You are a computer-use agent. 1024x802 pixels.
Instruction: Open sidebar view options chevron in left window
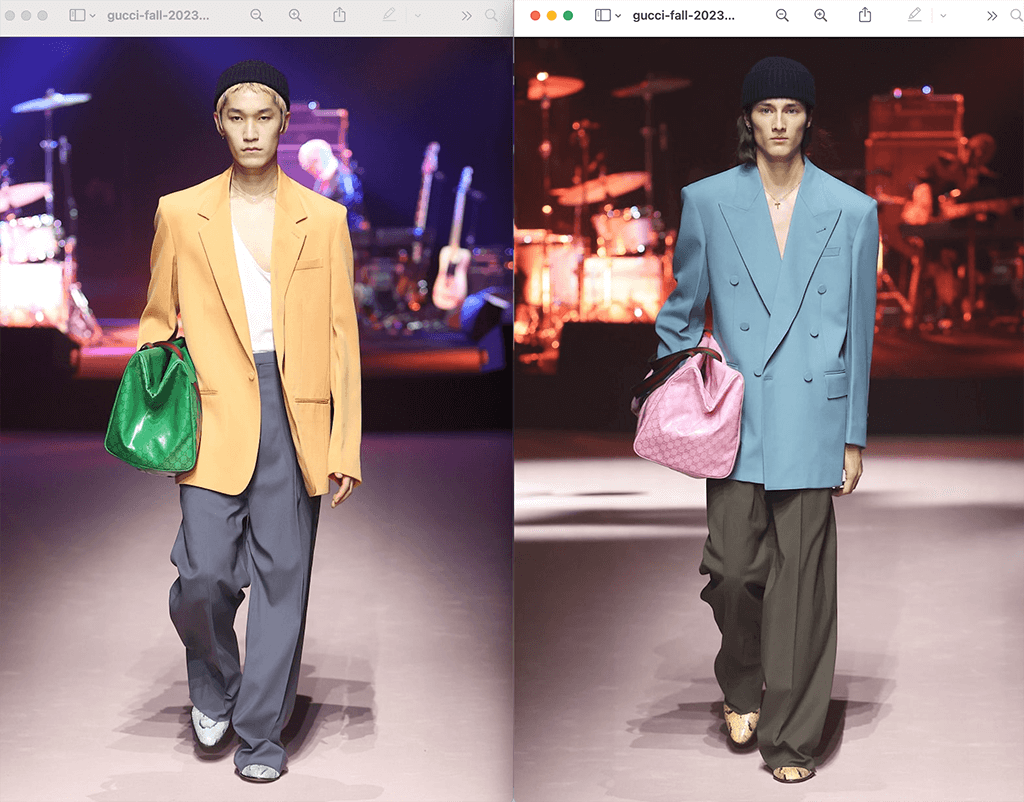click(93, 16)
